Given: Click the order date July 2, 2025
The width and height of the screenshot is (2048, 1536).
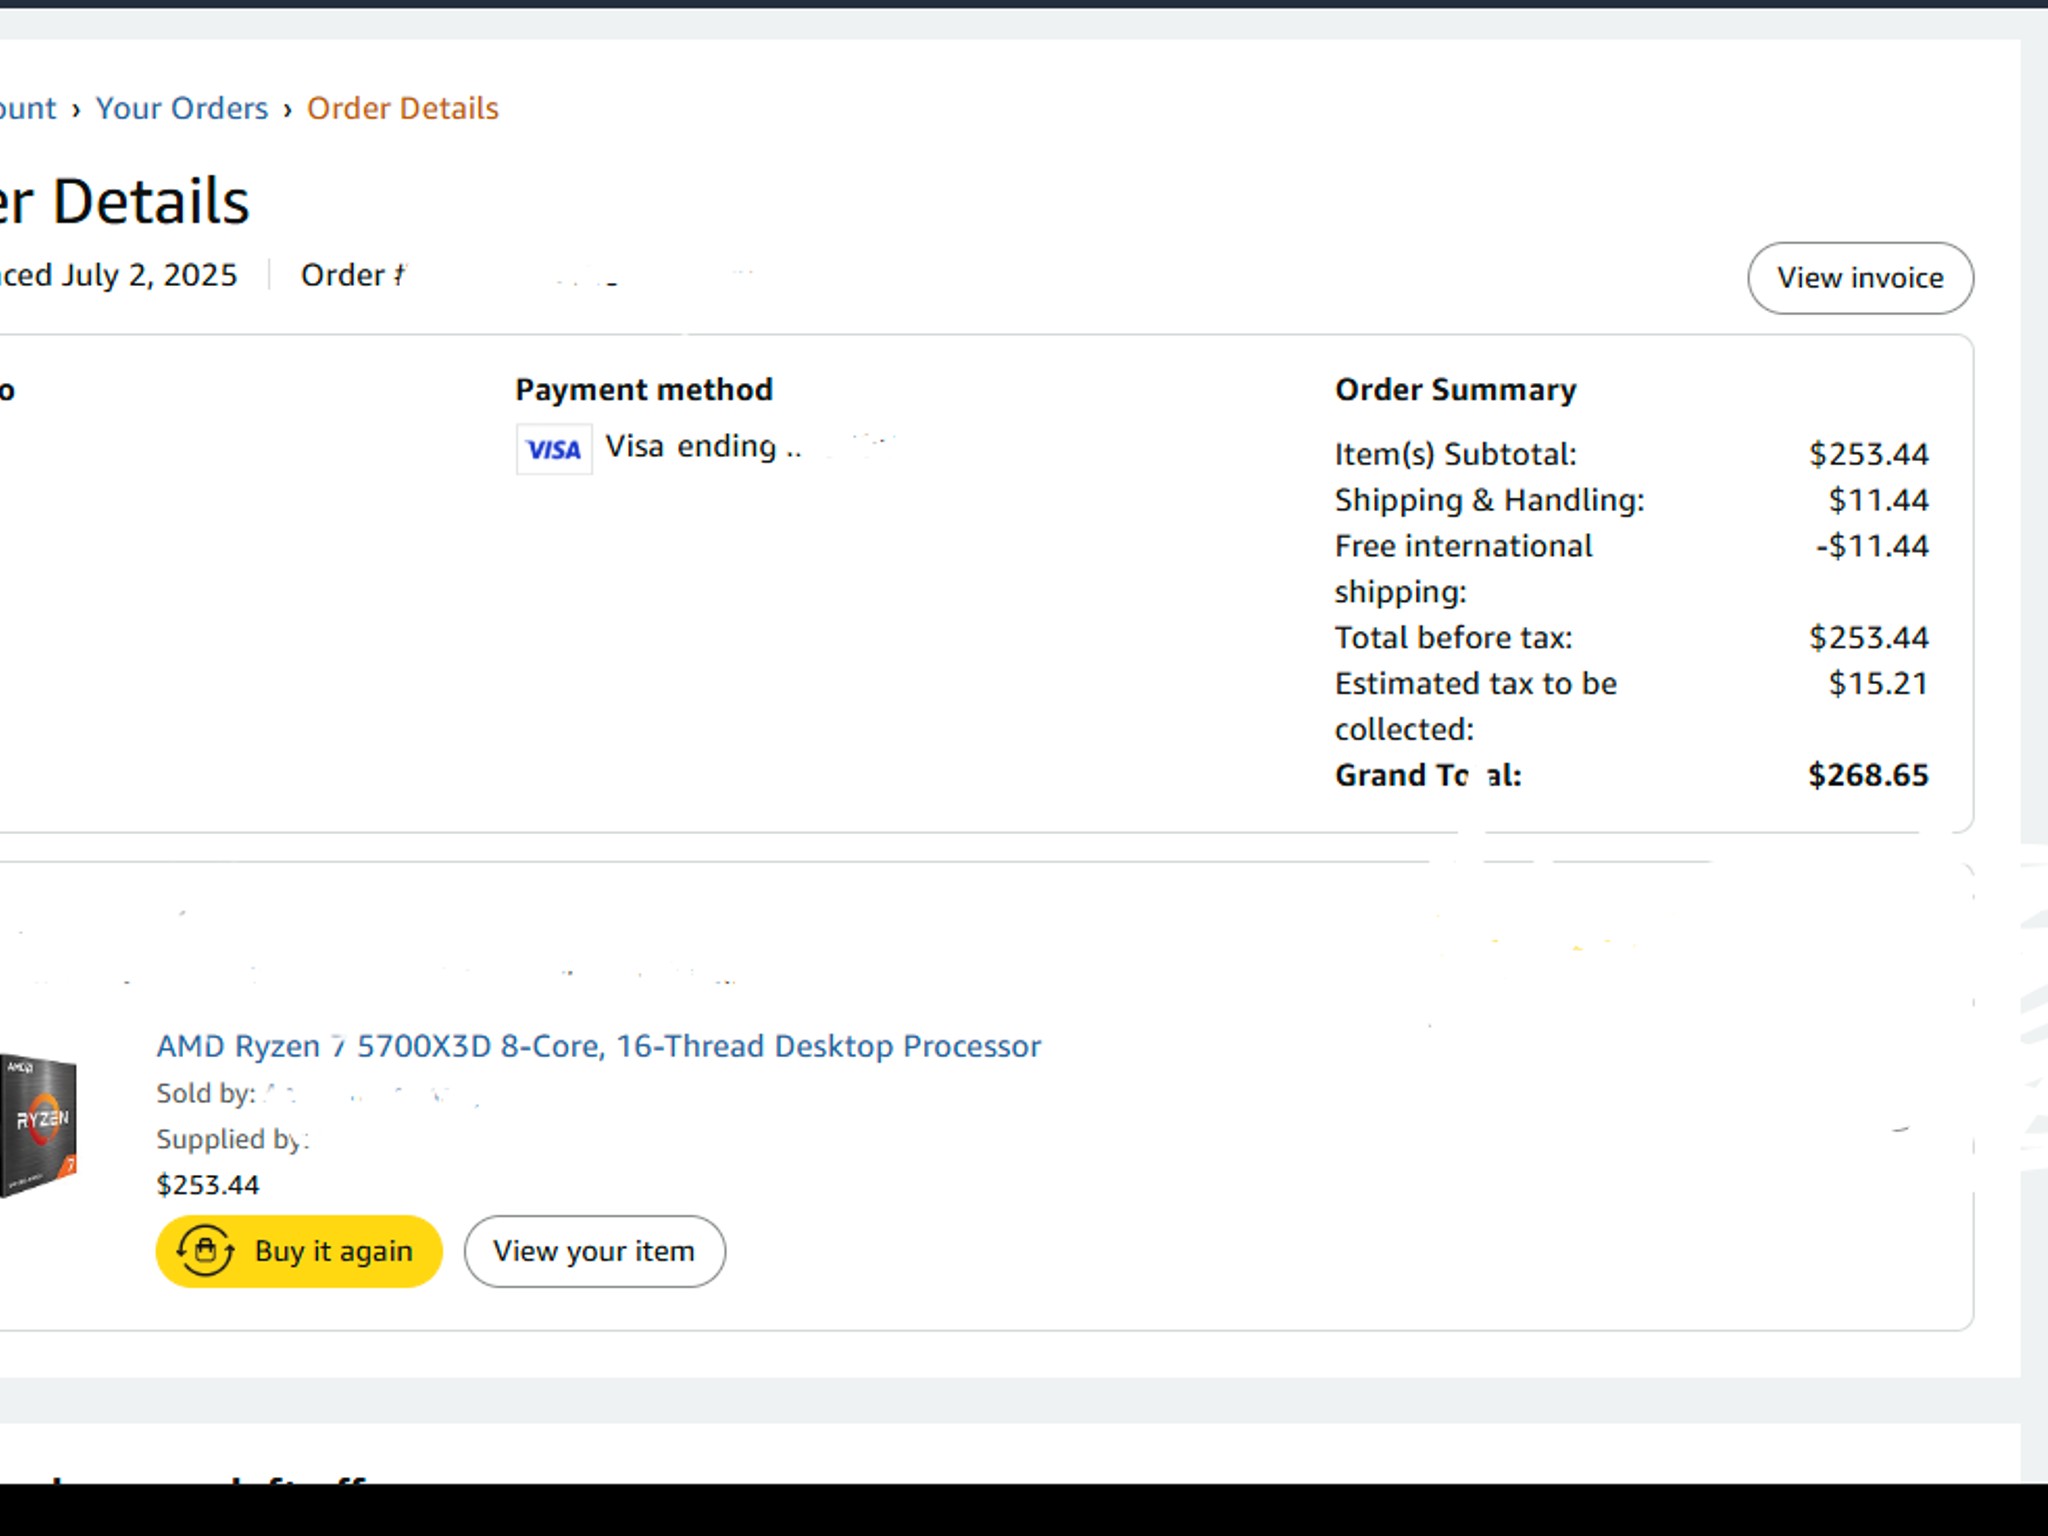Looking at the screenshot, I should pyautogui.click(x=148, y=275).
